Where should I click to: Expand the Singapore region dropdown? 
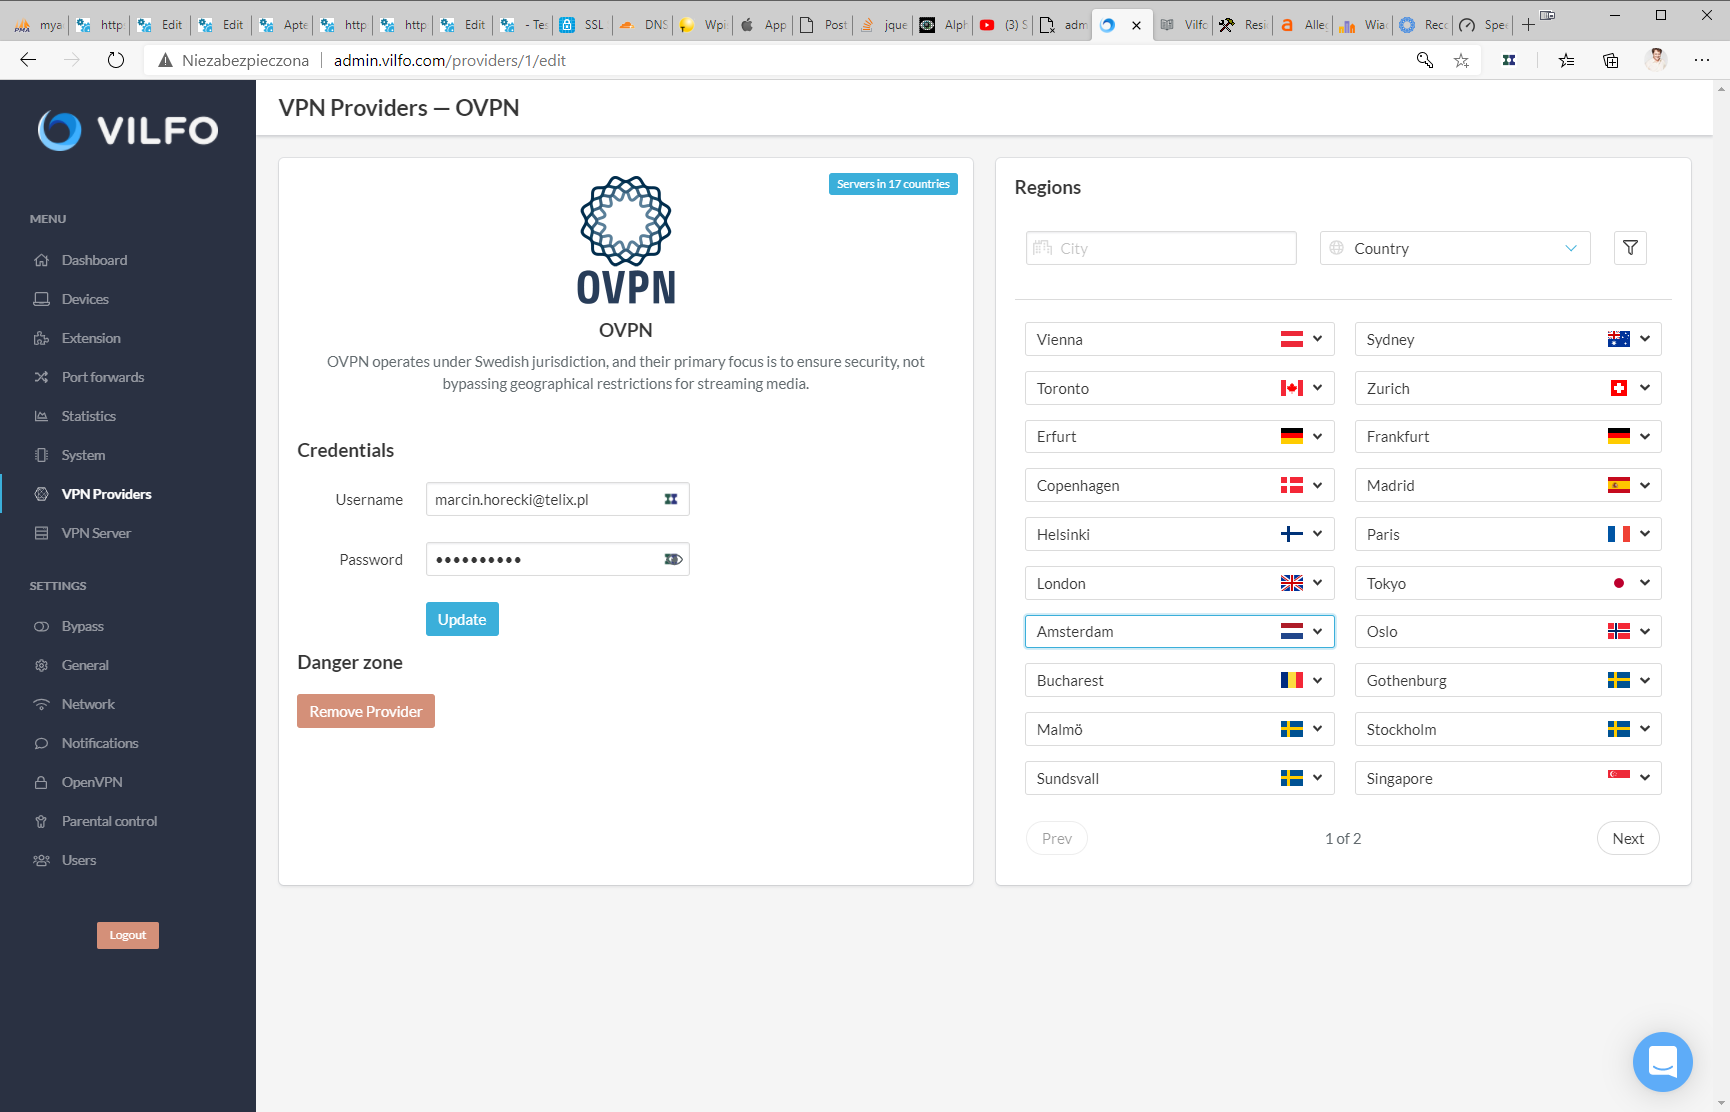1645,778
